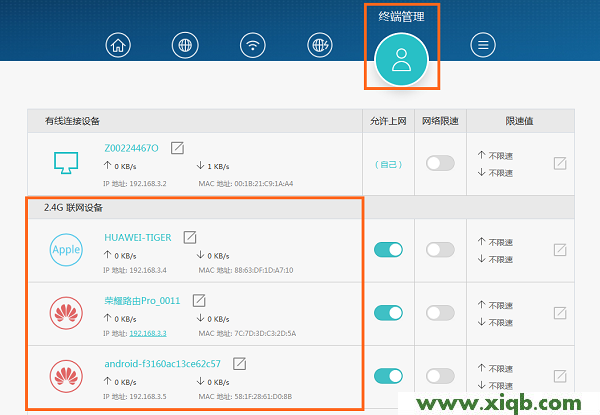600x415 pixels.
Task: Click the globe with lightning bolt icon
Action: click(321, 45)
